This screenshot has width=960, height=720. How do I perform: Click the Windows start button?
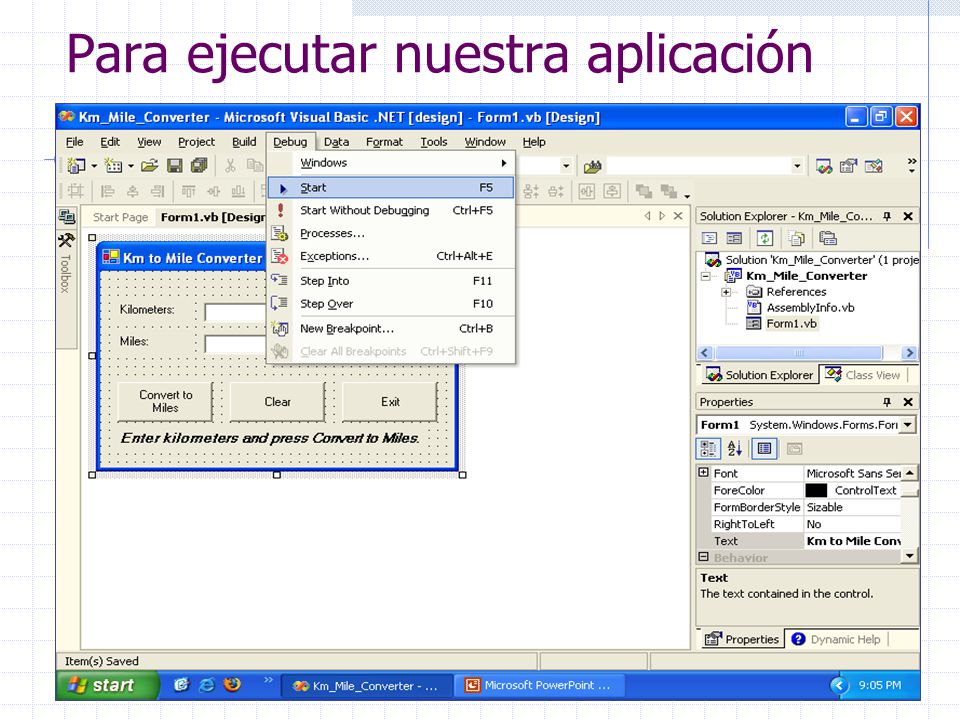click(x=107, y=685)
